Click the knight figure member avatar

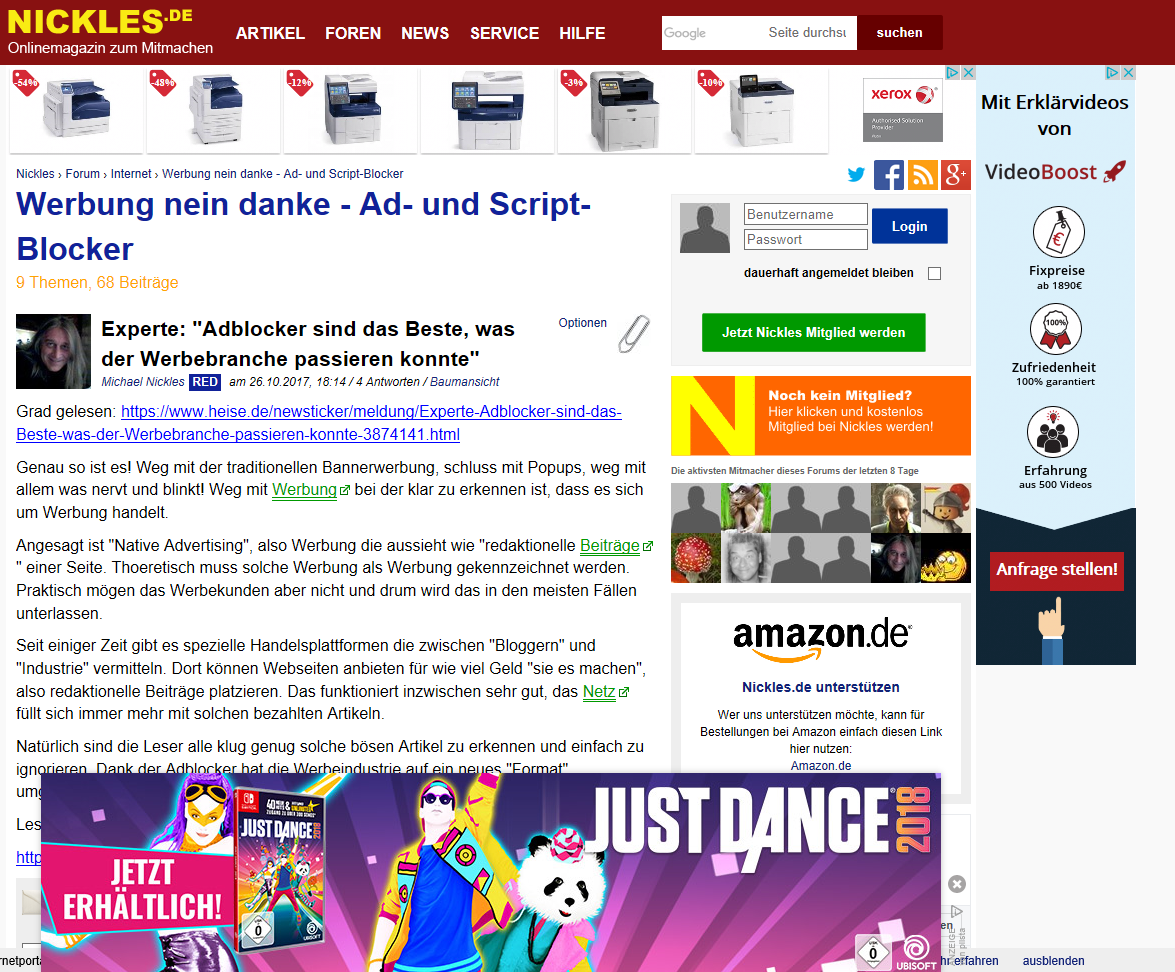(x=946, y=508)
